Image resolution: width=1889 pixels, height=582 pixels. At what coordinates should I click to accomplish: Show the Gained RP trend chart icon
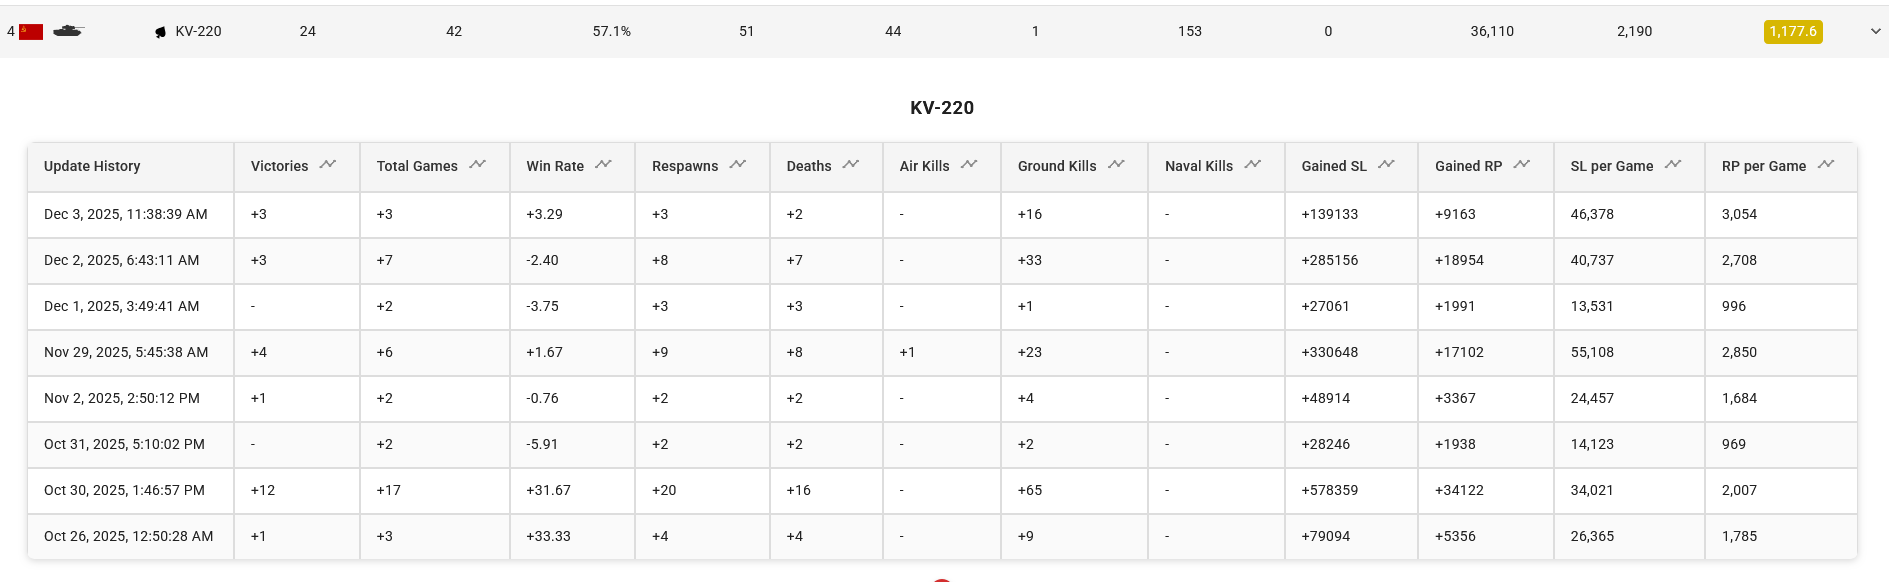1522,165
